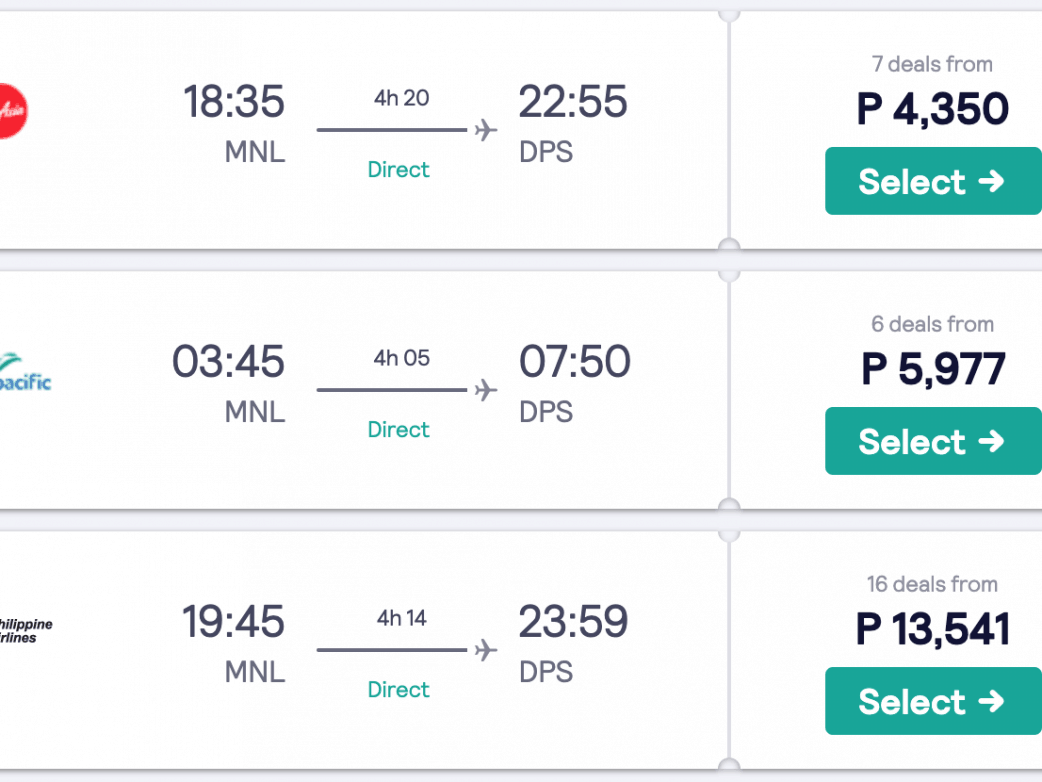1042x782 pixels.
Task: Open the "16 deals from" label
Action: pos(932,584)
